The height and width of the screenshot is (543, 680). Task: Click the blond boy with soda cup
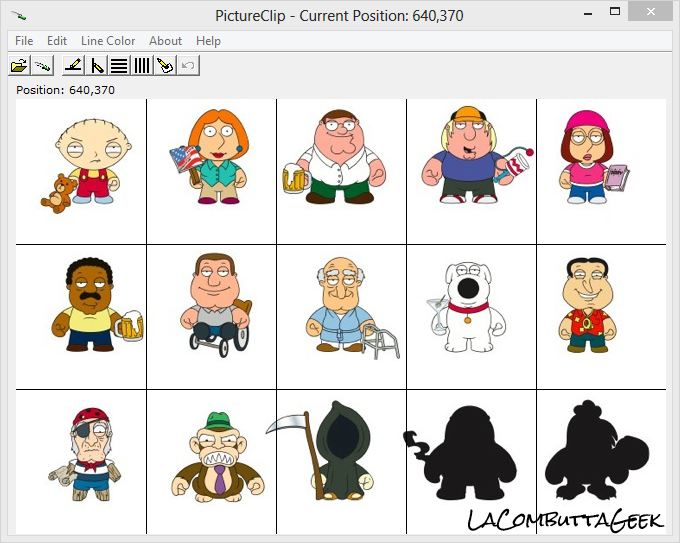[477, 154]
